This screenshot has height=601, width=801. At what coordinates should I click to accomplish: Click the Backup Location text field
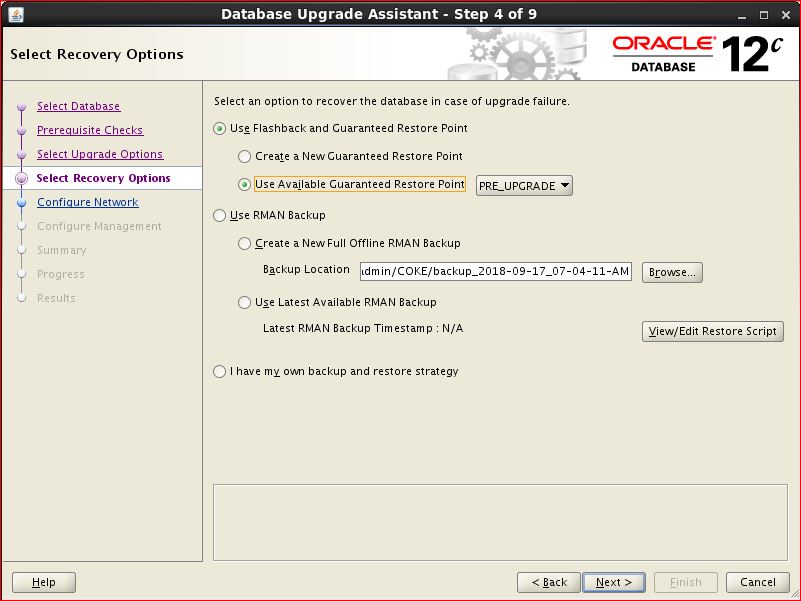point(495,272)
